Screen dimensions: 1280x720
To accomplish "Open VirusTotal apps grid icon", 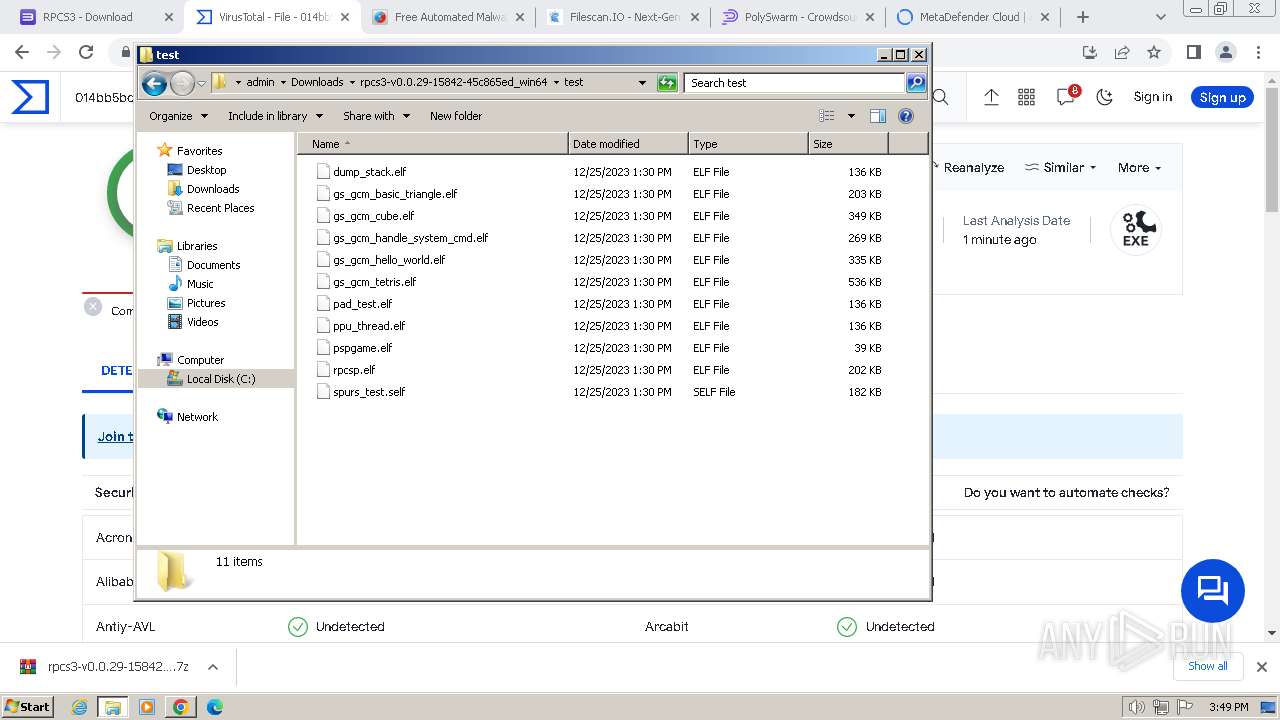I will (x=1026, y=97).
